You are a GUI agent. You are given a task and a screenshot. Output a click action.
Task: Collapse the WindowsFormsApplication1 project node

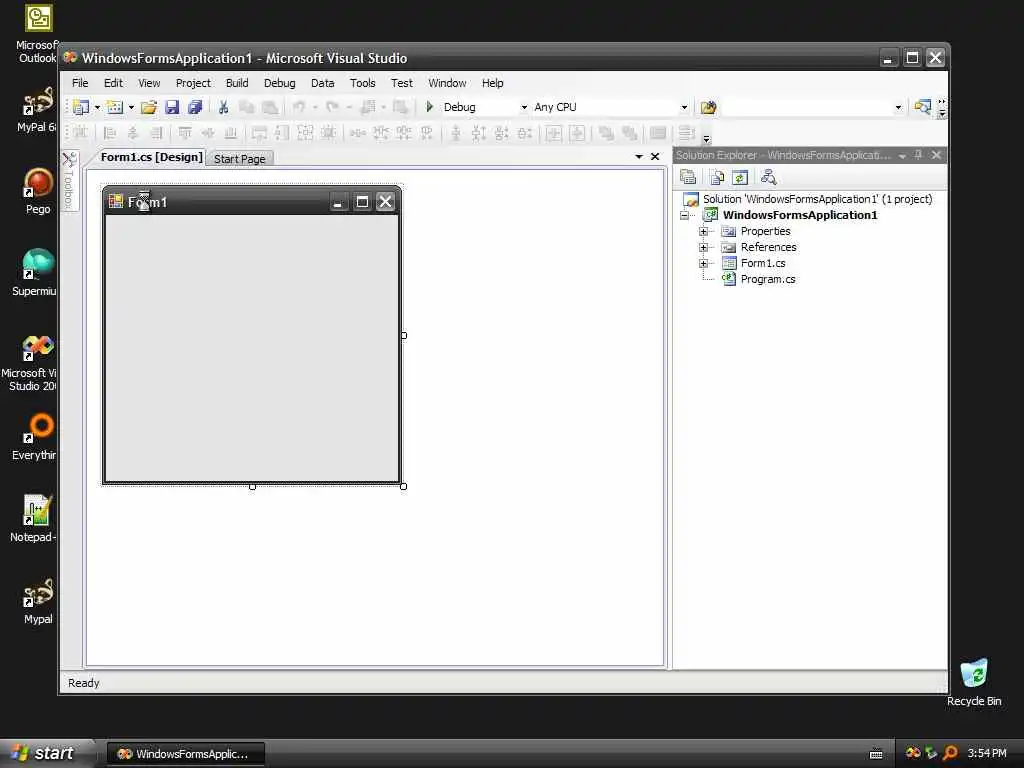(684, 215)
